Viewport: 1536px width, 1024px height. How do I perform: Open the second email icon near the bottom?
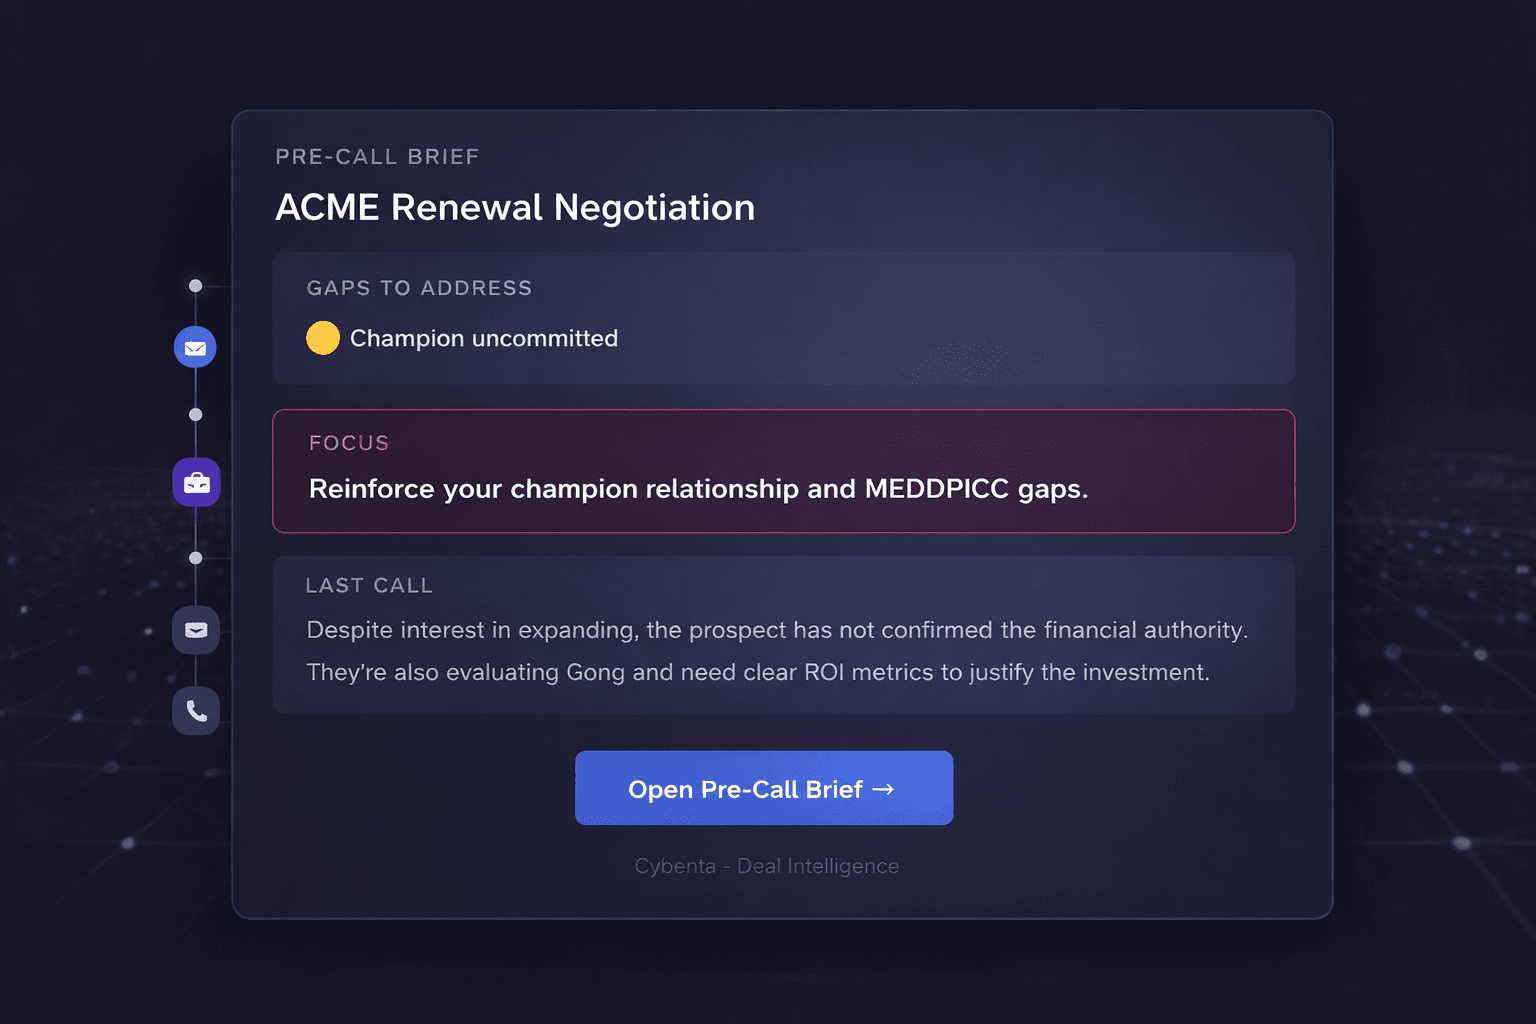click(x=195, y=630)
